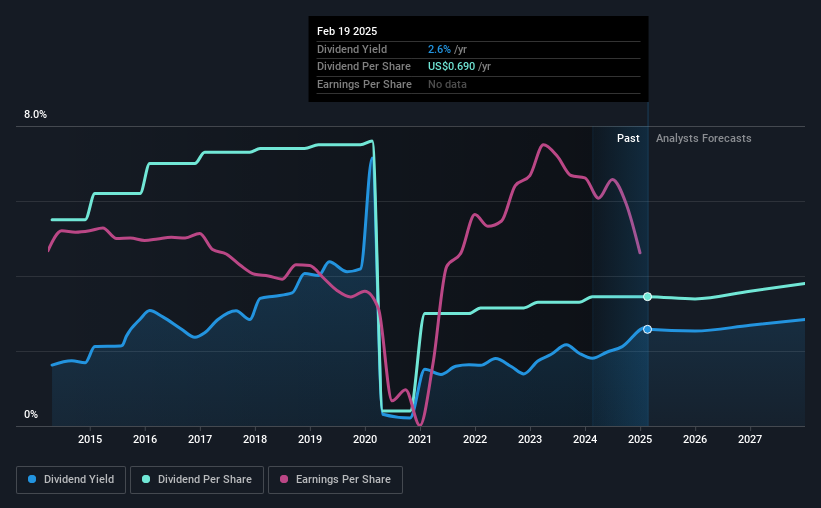Screen dimensions: 821x508
Task: Click the teal data point marker at 2025
Action: coord(648,296)
